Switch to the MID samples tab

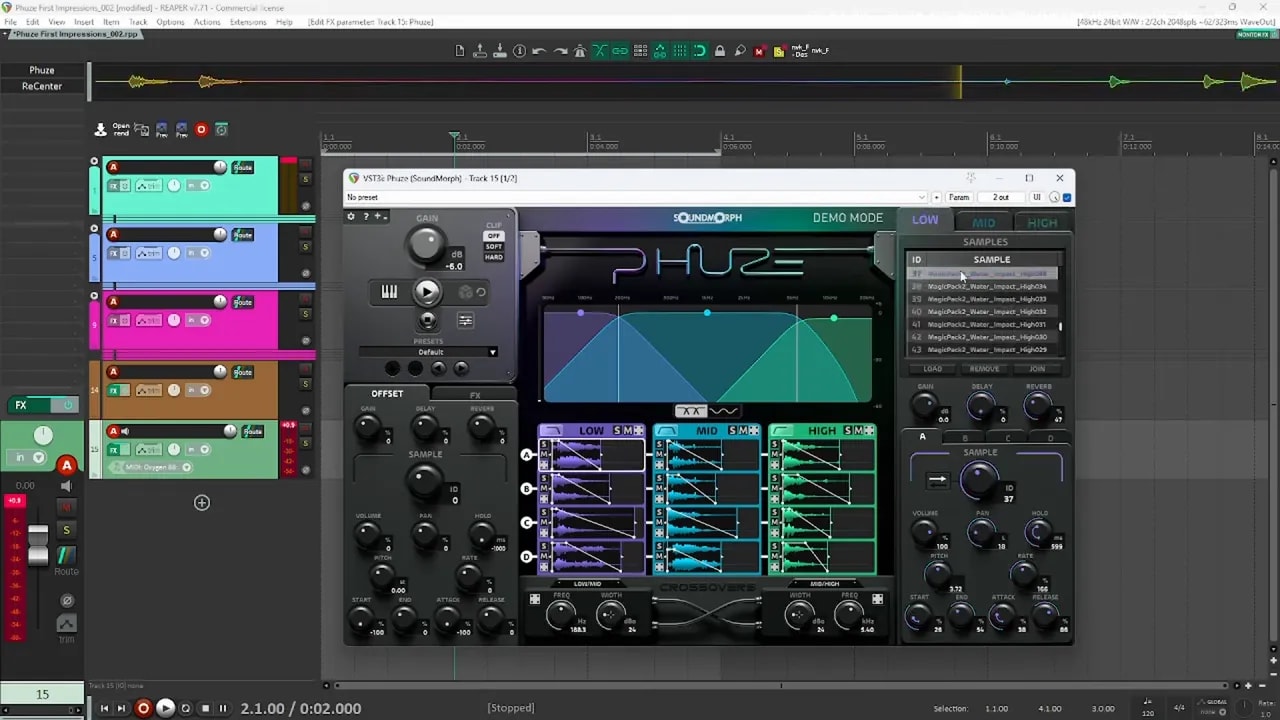click(x=984, y=222)
